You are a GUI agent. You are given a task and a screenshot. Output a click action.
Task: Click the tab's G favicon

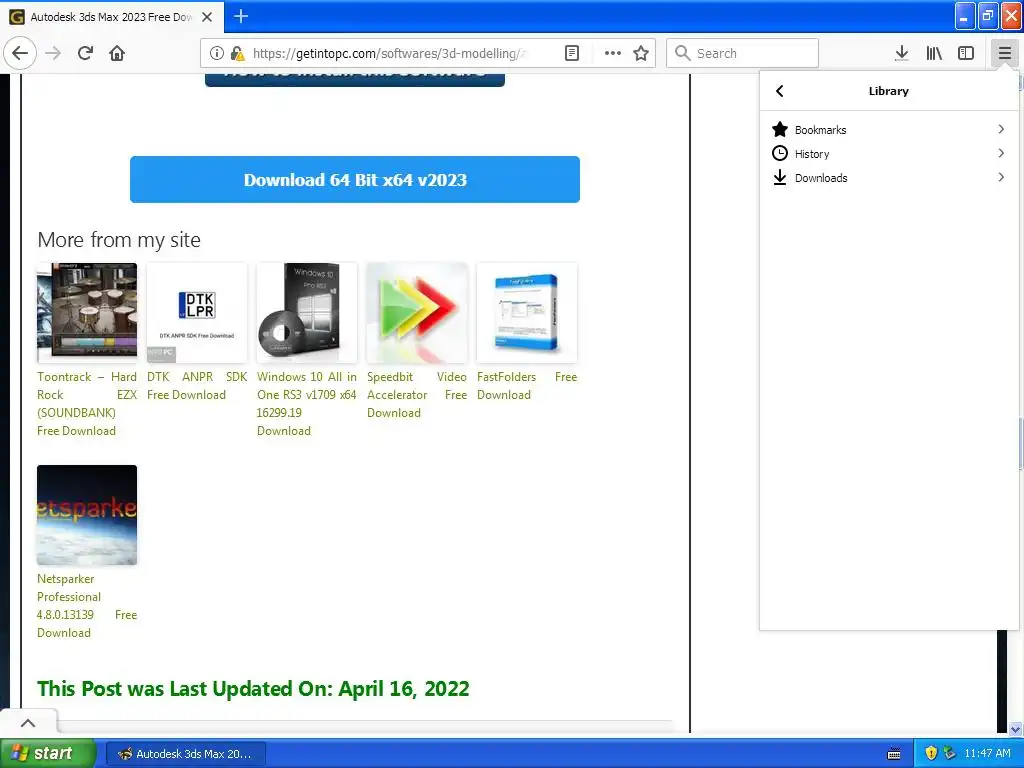click(x=17, y=17)
